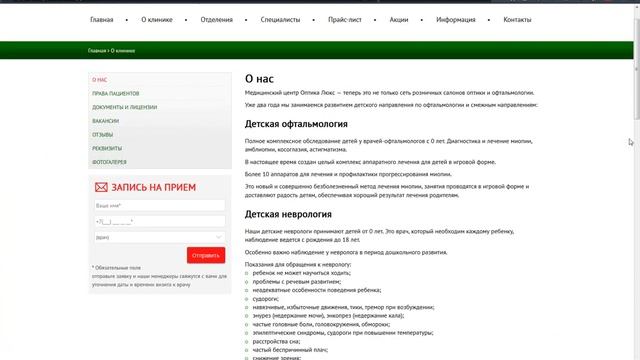The width and height of the screenshot is (640, 360).
Task: Click the envelope icon beside Запись на прием
Action: [101, 187]
